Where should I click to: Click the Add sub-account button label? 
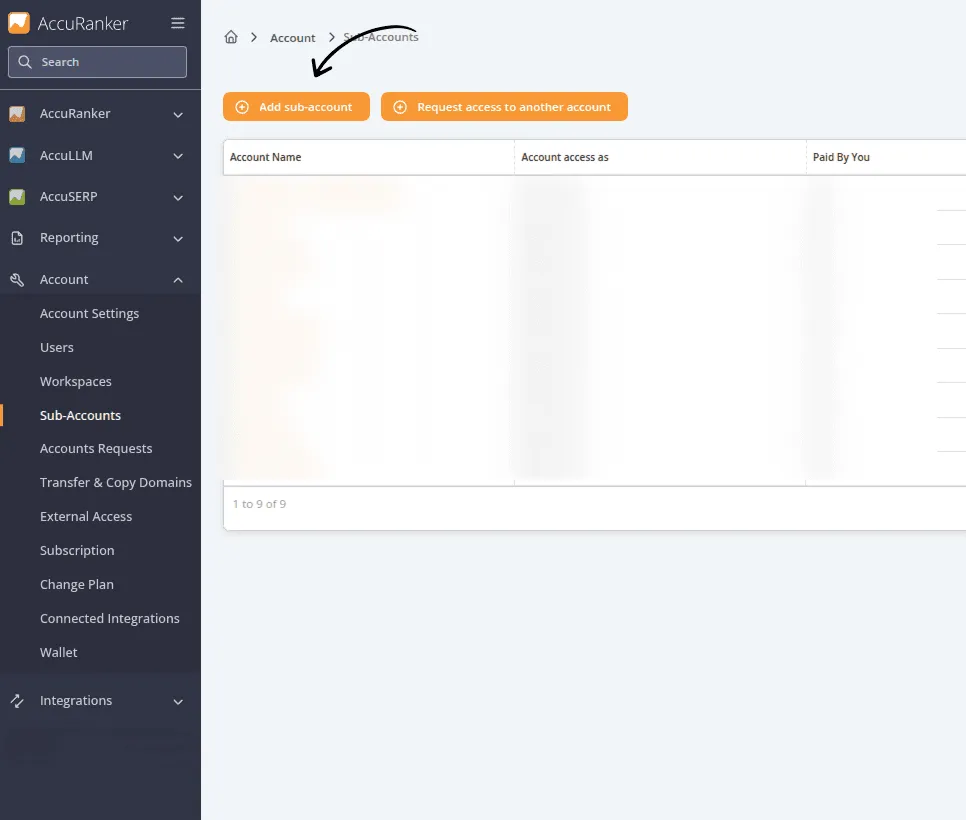pos(306,107)
